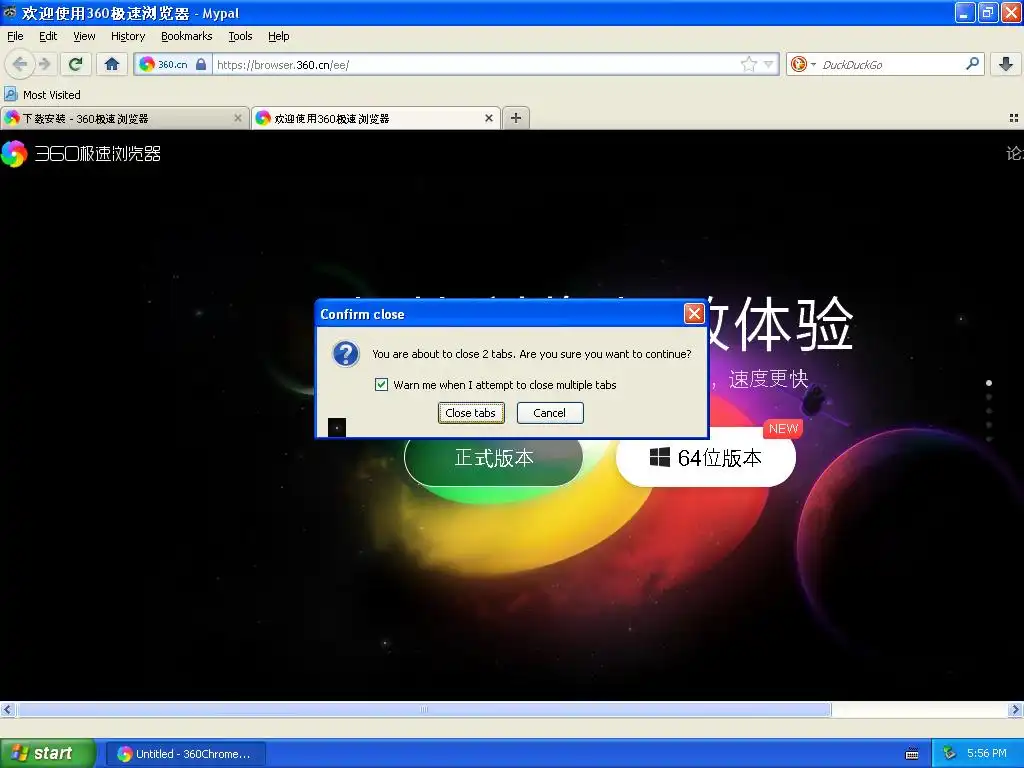Open the tab groups grid icon
This screenshot has height=768, width=1024.
(x=1014, y=118)
